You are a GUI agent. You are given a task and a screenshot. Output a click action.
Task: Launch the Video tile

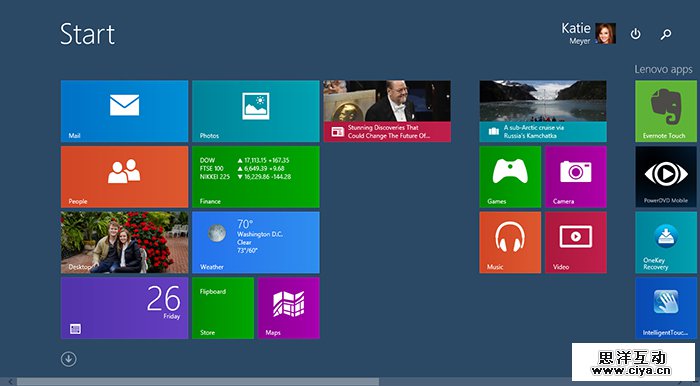tap(576, 242)
